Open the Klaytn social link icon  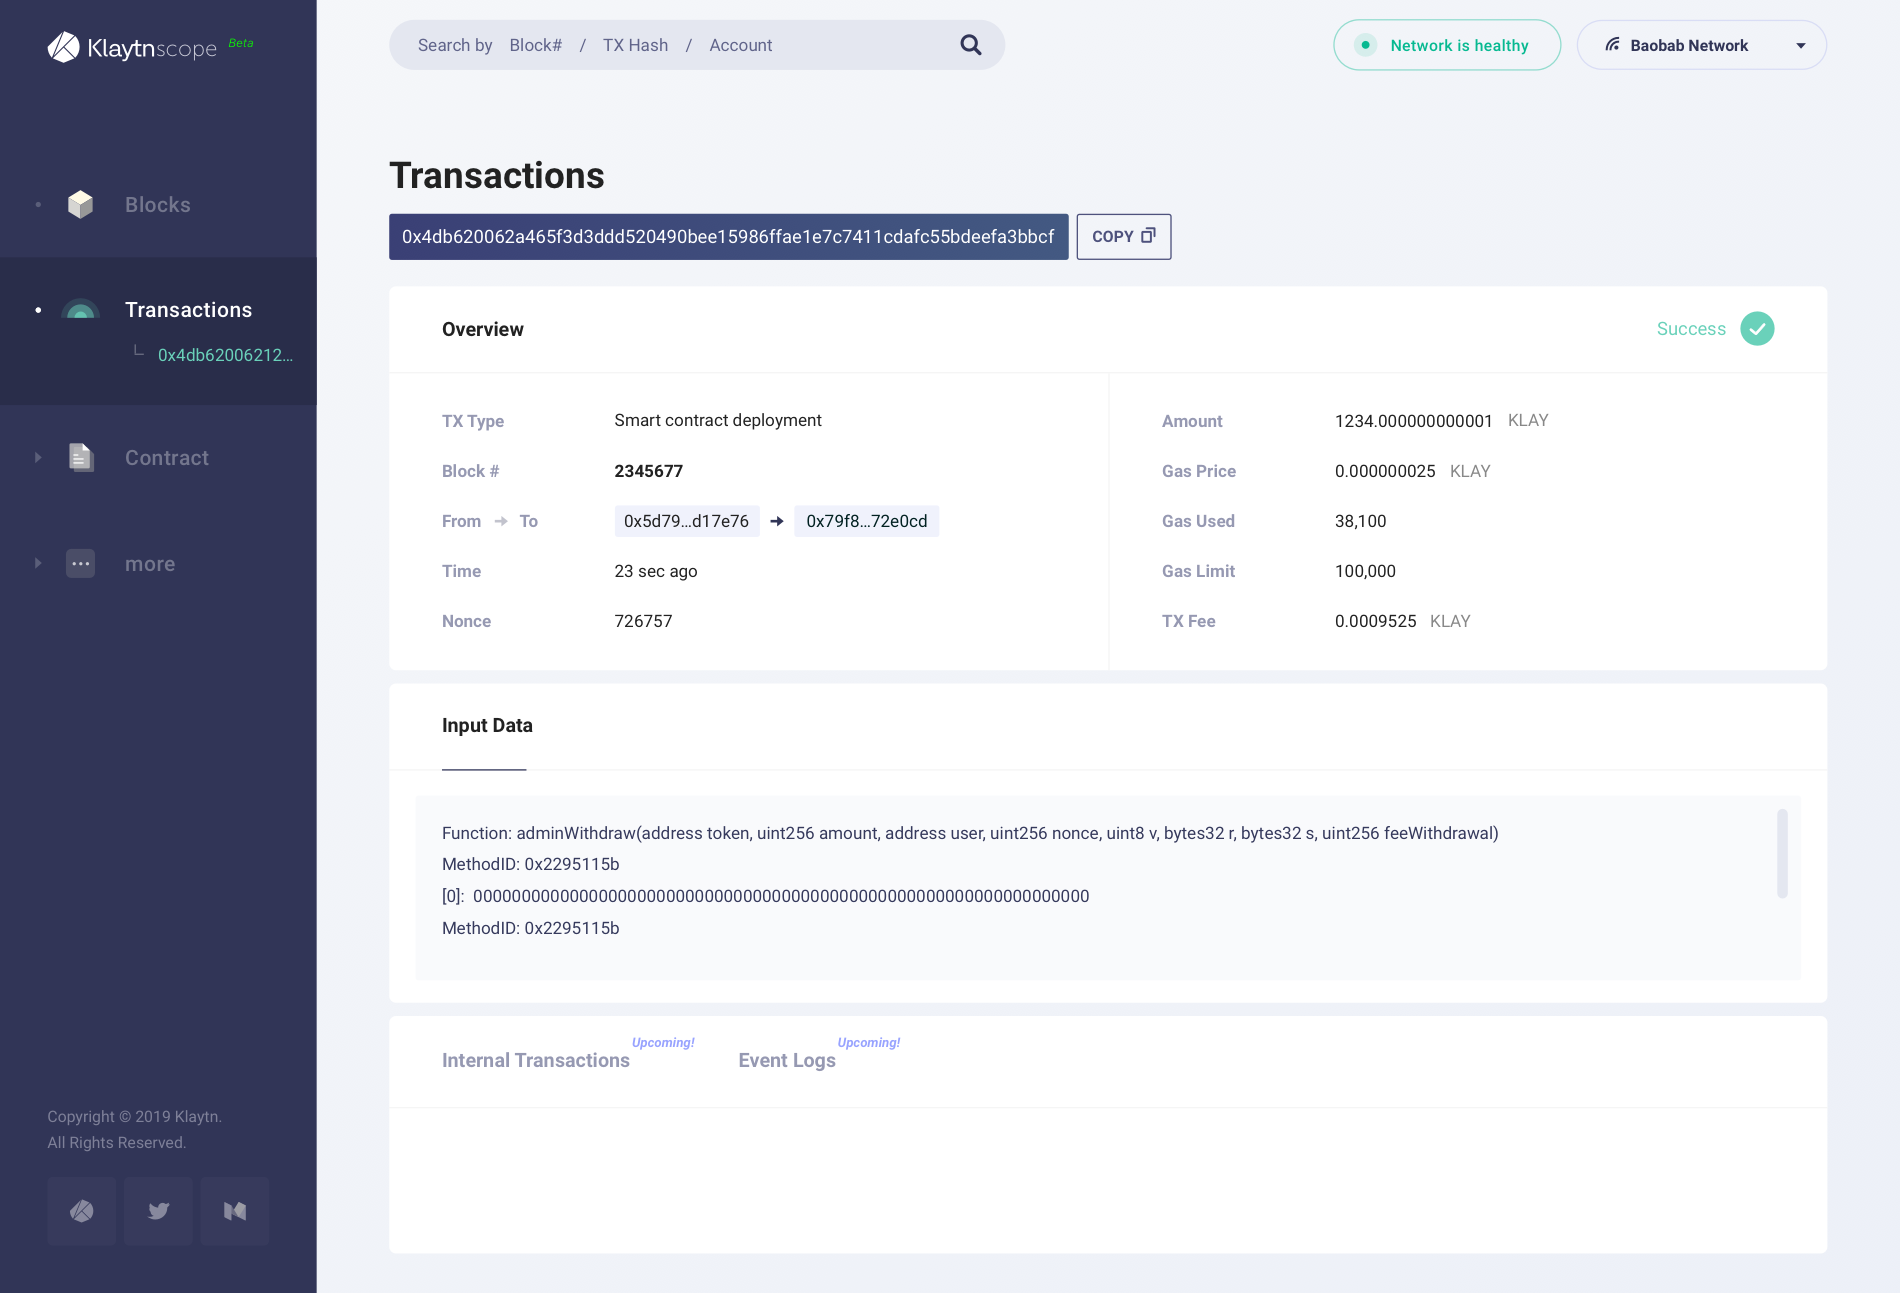pos(82,1211)
